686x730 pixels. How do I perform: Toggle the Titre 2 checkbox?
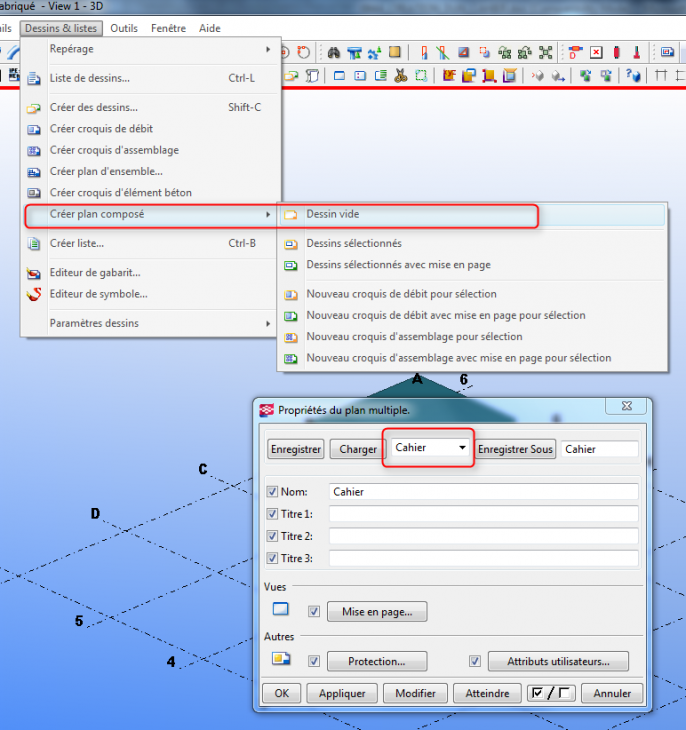[x=272, y=536]
